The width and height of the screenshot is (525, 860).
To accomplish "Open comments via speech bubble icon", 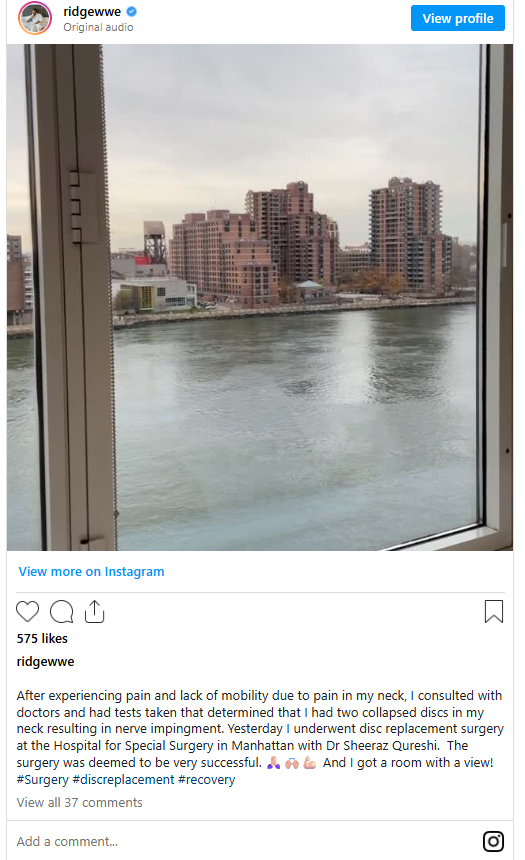I will pos(61,612).
